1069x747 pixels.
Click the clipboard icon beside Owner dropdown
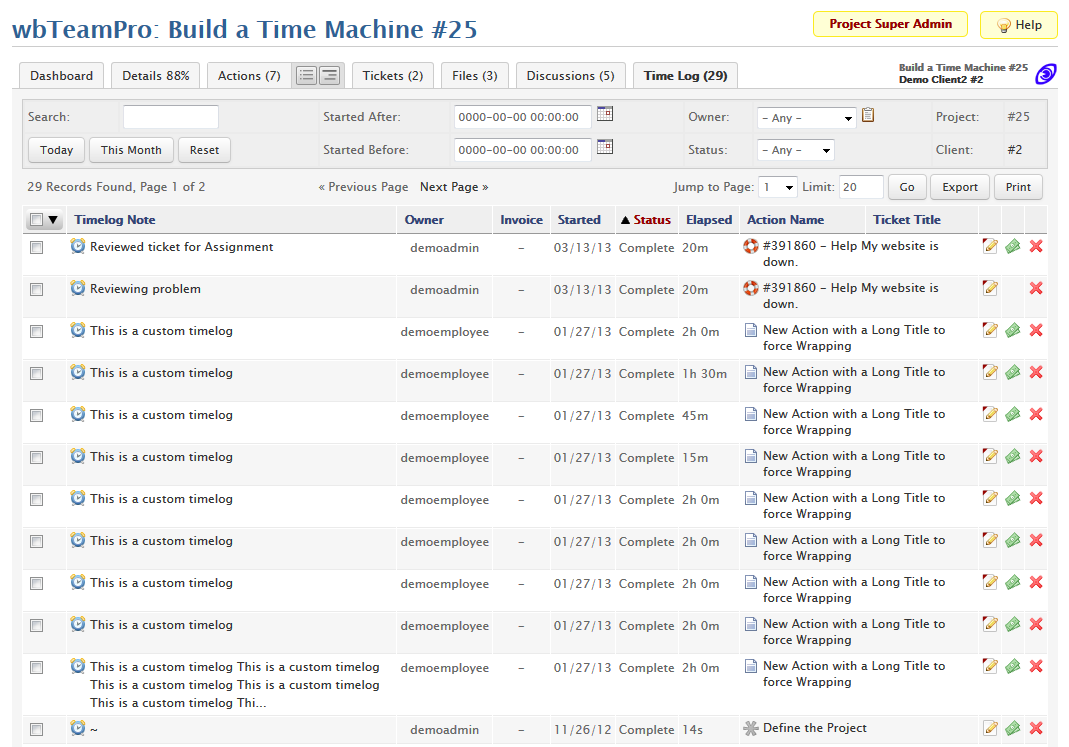pos(868,115)
